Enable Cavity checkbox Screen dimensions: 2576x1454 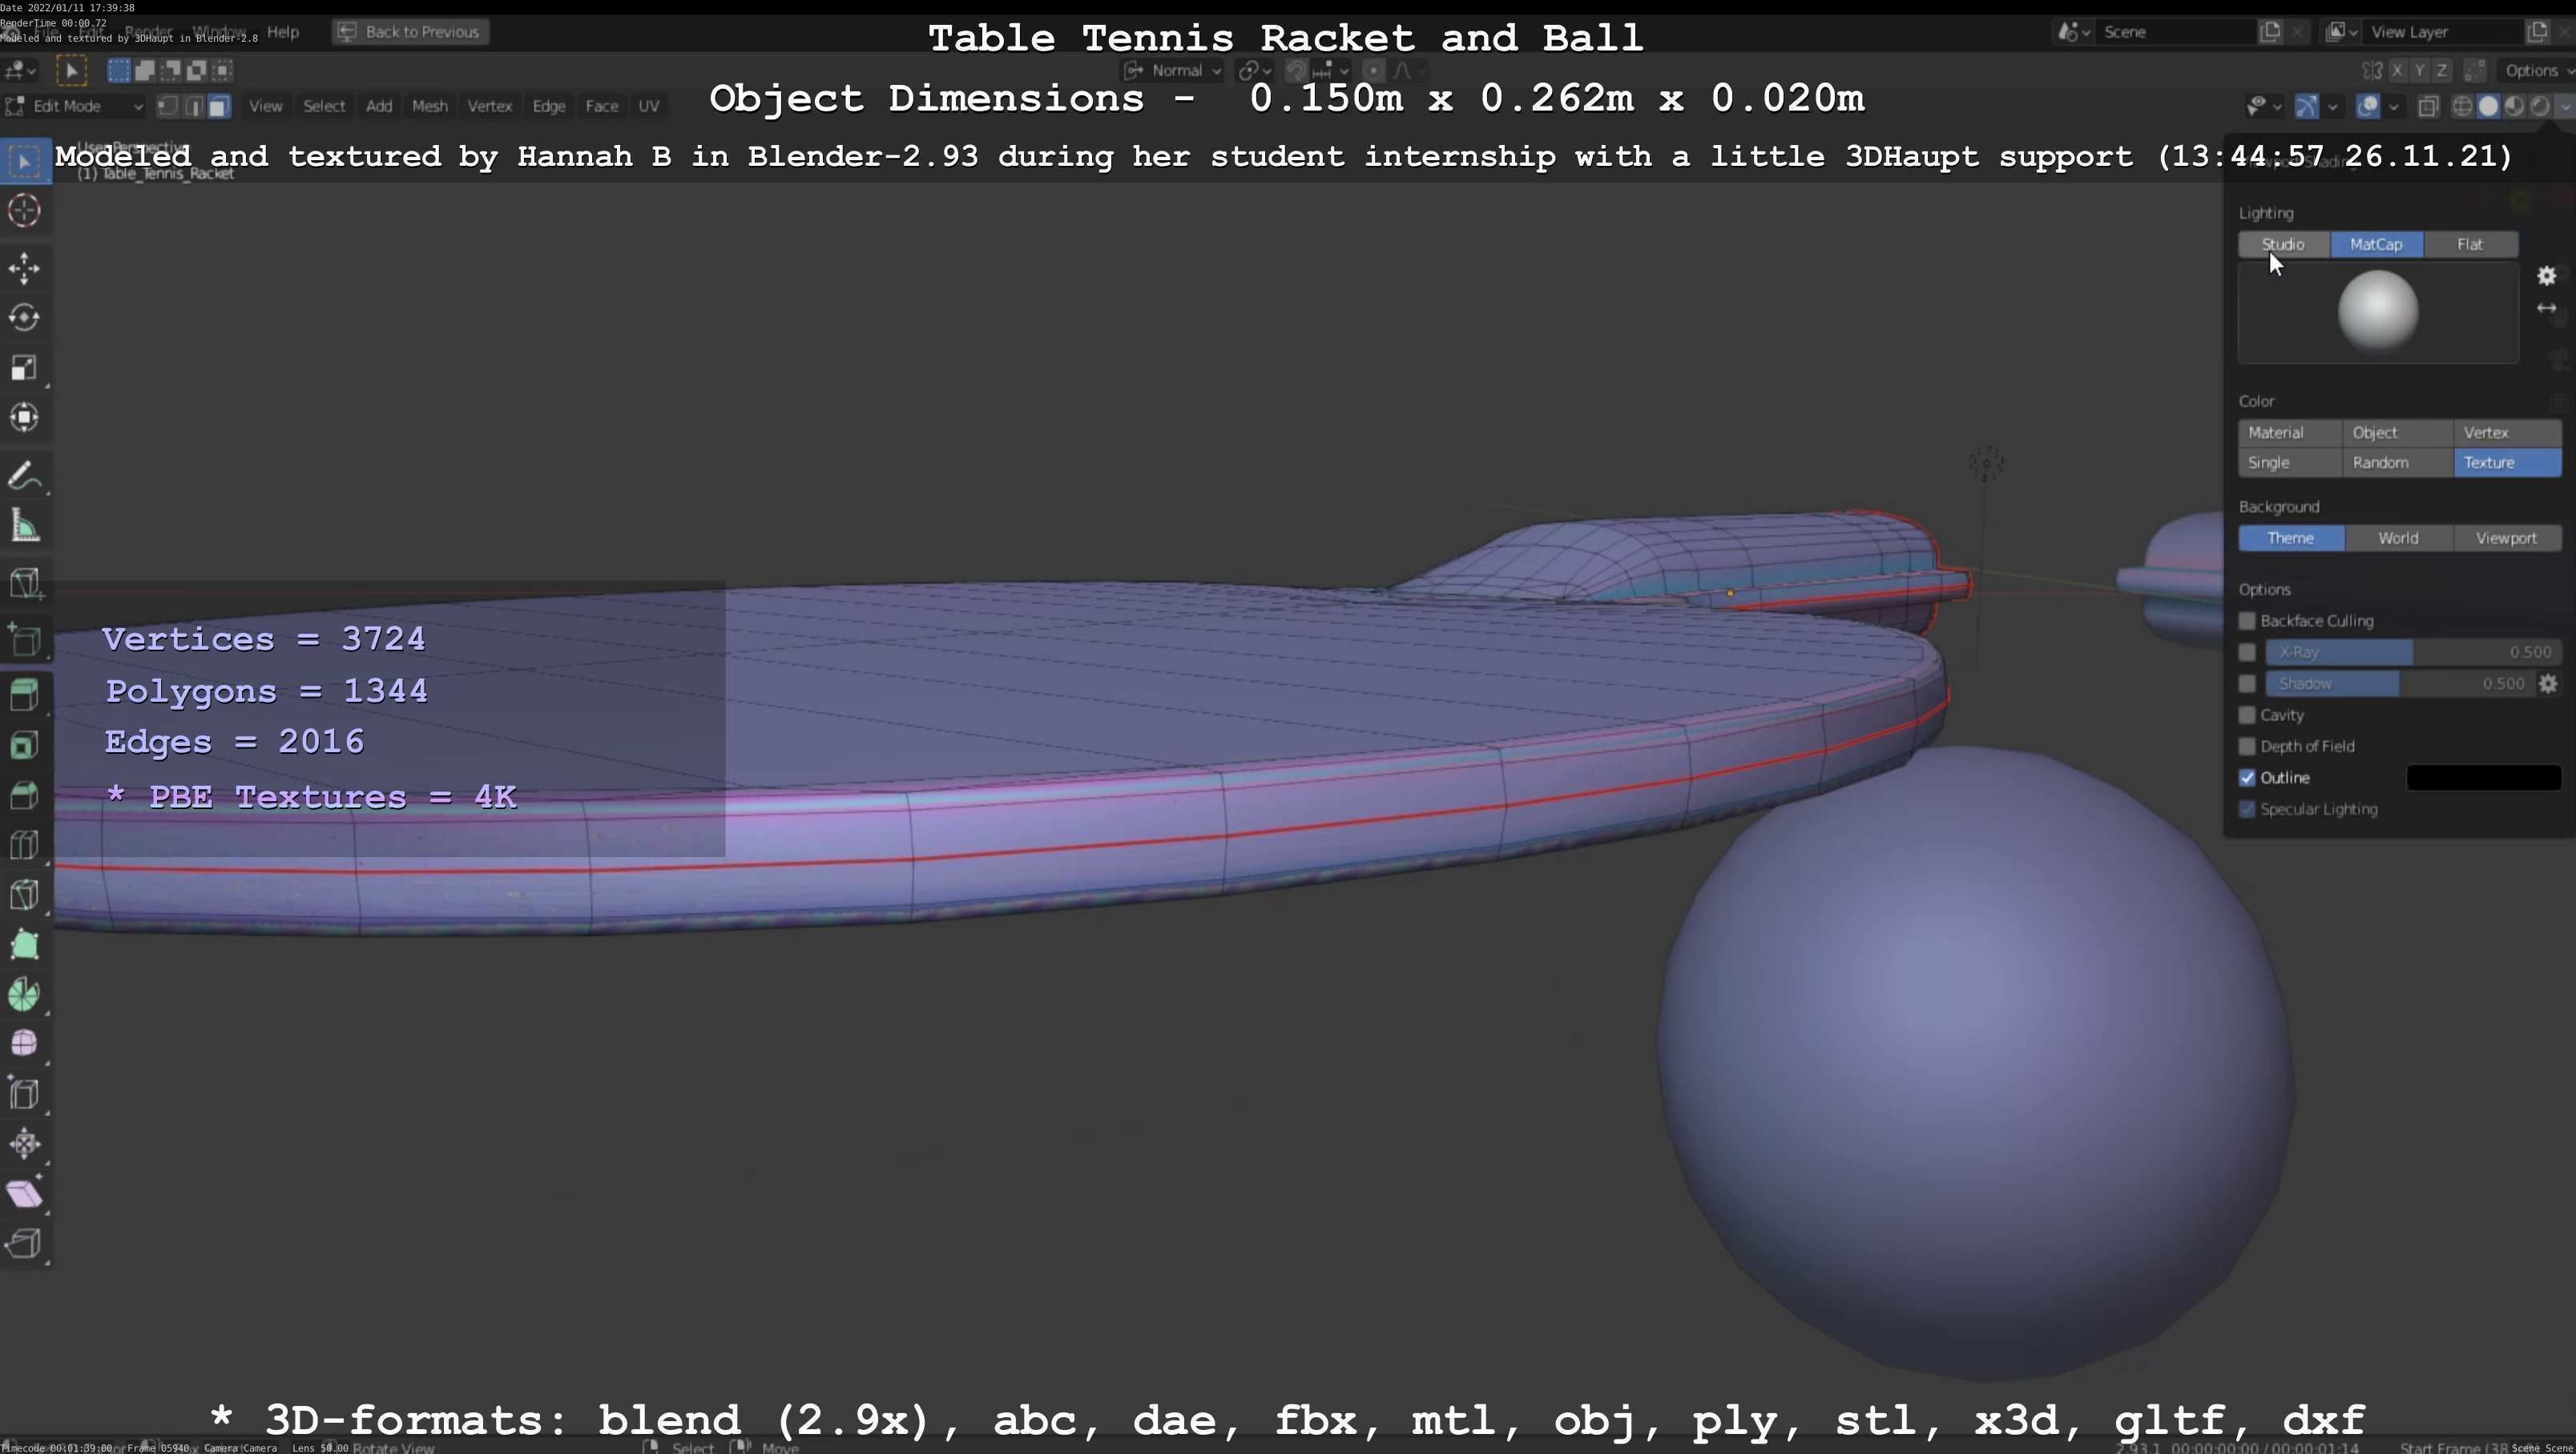[x=2247, y=715]
